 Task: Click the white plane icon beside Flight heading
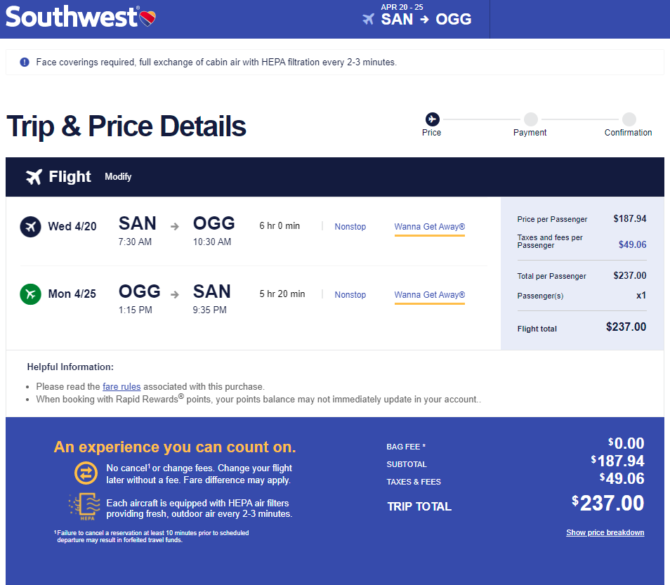tap(34, 177)
